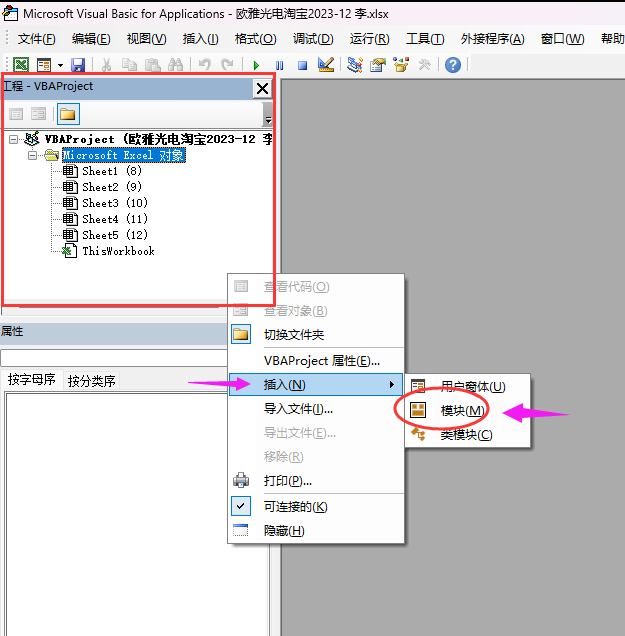Click View Code icon in project panel
Viewport: 625px width, 636px height.
(x=16, y=114)
